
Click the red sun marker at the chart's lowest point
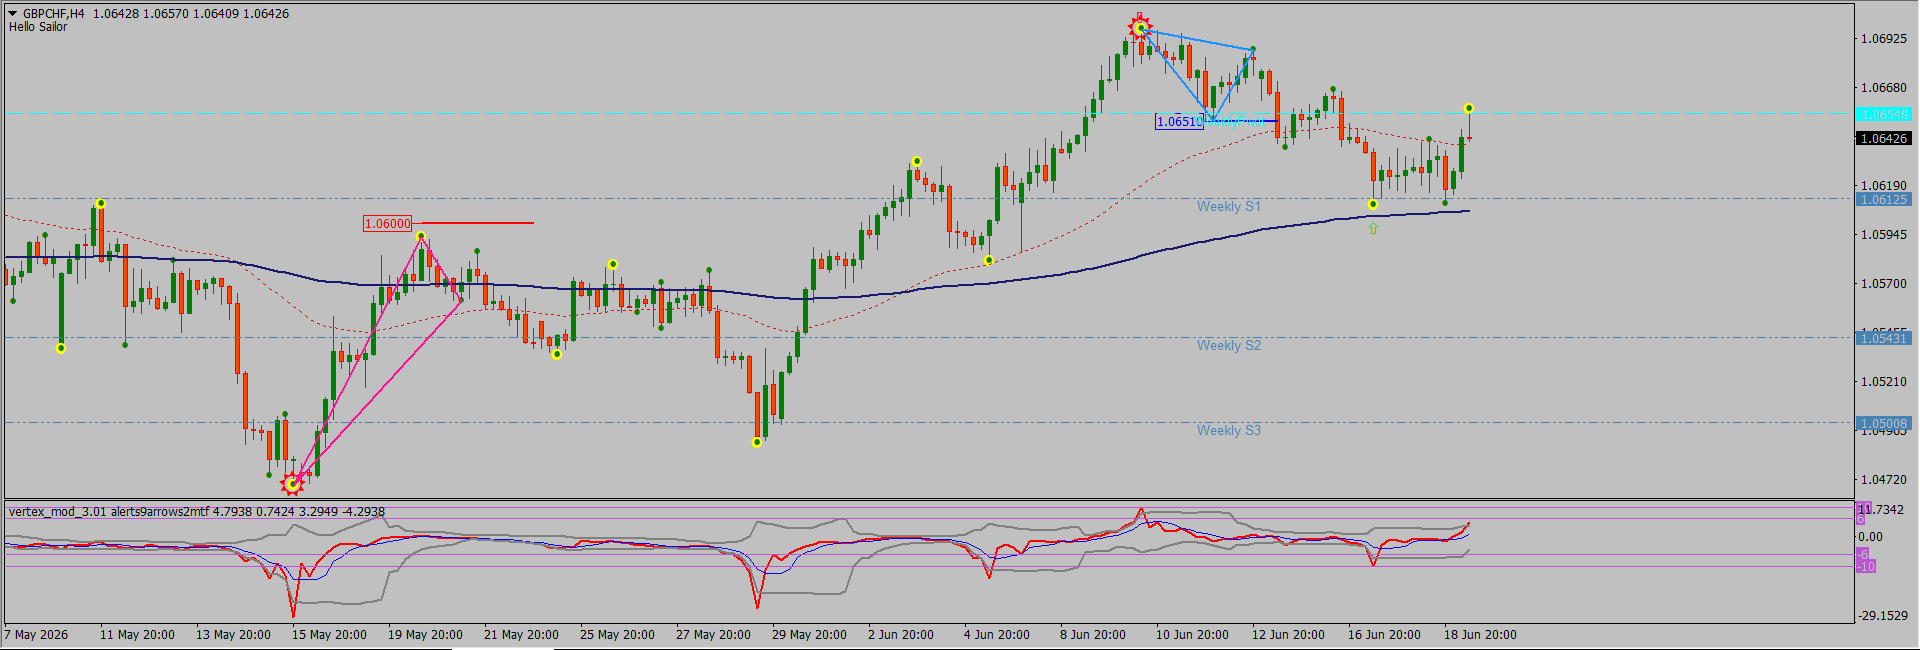point(292,484)
